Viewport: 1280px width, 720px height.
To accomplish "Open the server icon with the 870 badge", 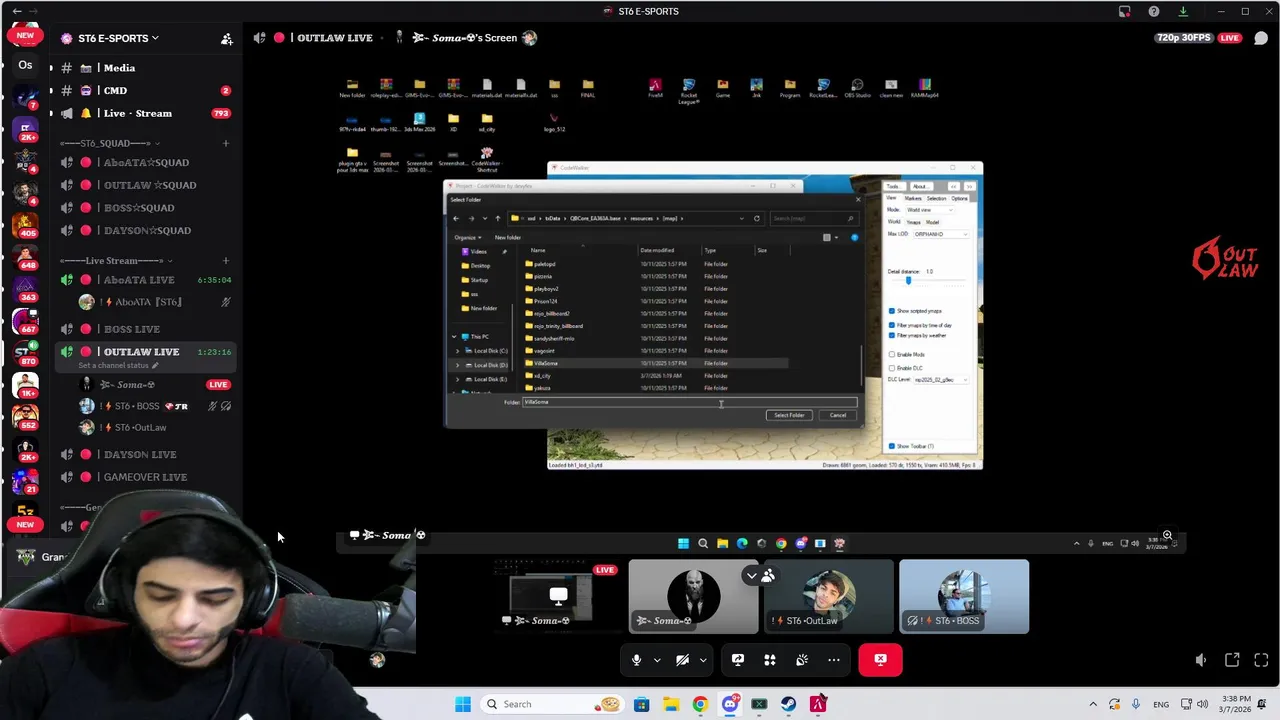I will coord(25,352).
